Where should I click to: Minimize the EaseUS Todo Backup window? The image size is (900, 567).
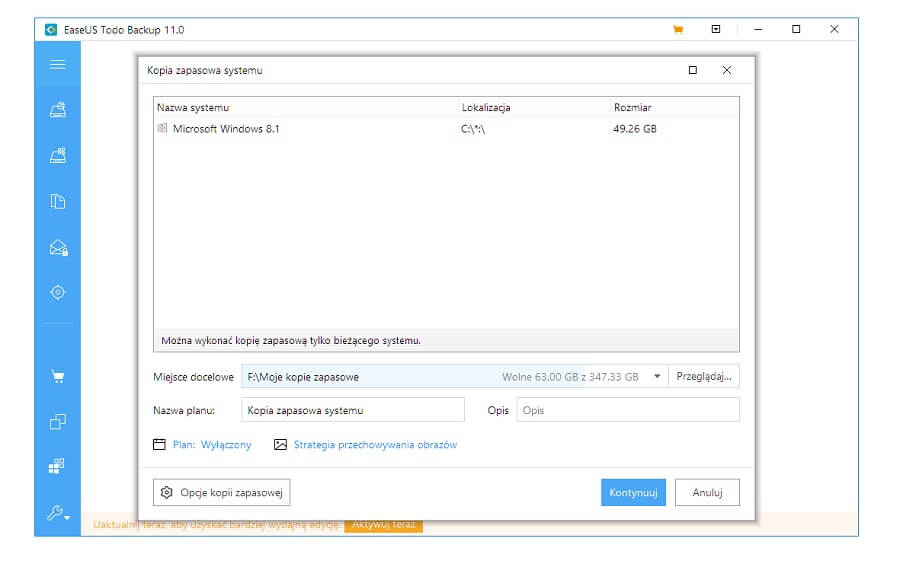click(x=758, y=29)
